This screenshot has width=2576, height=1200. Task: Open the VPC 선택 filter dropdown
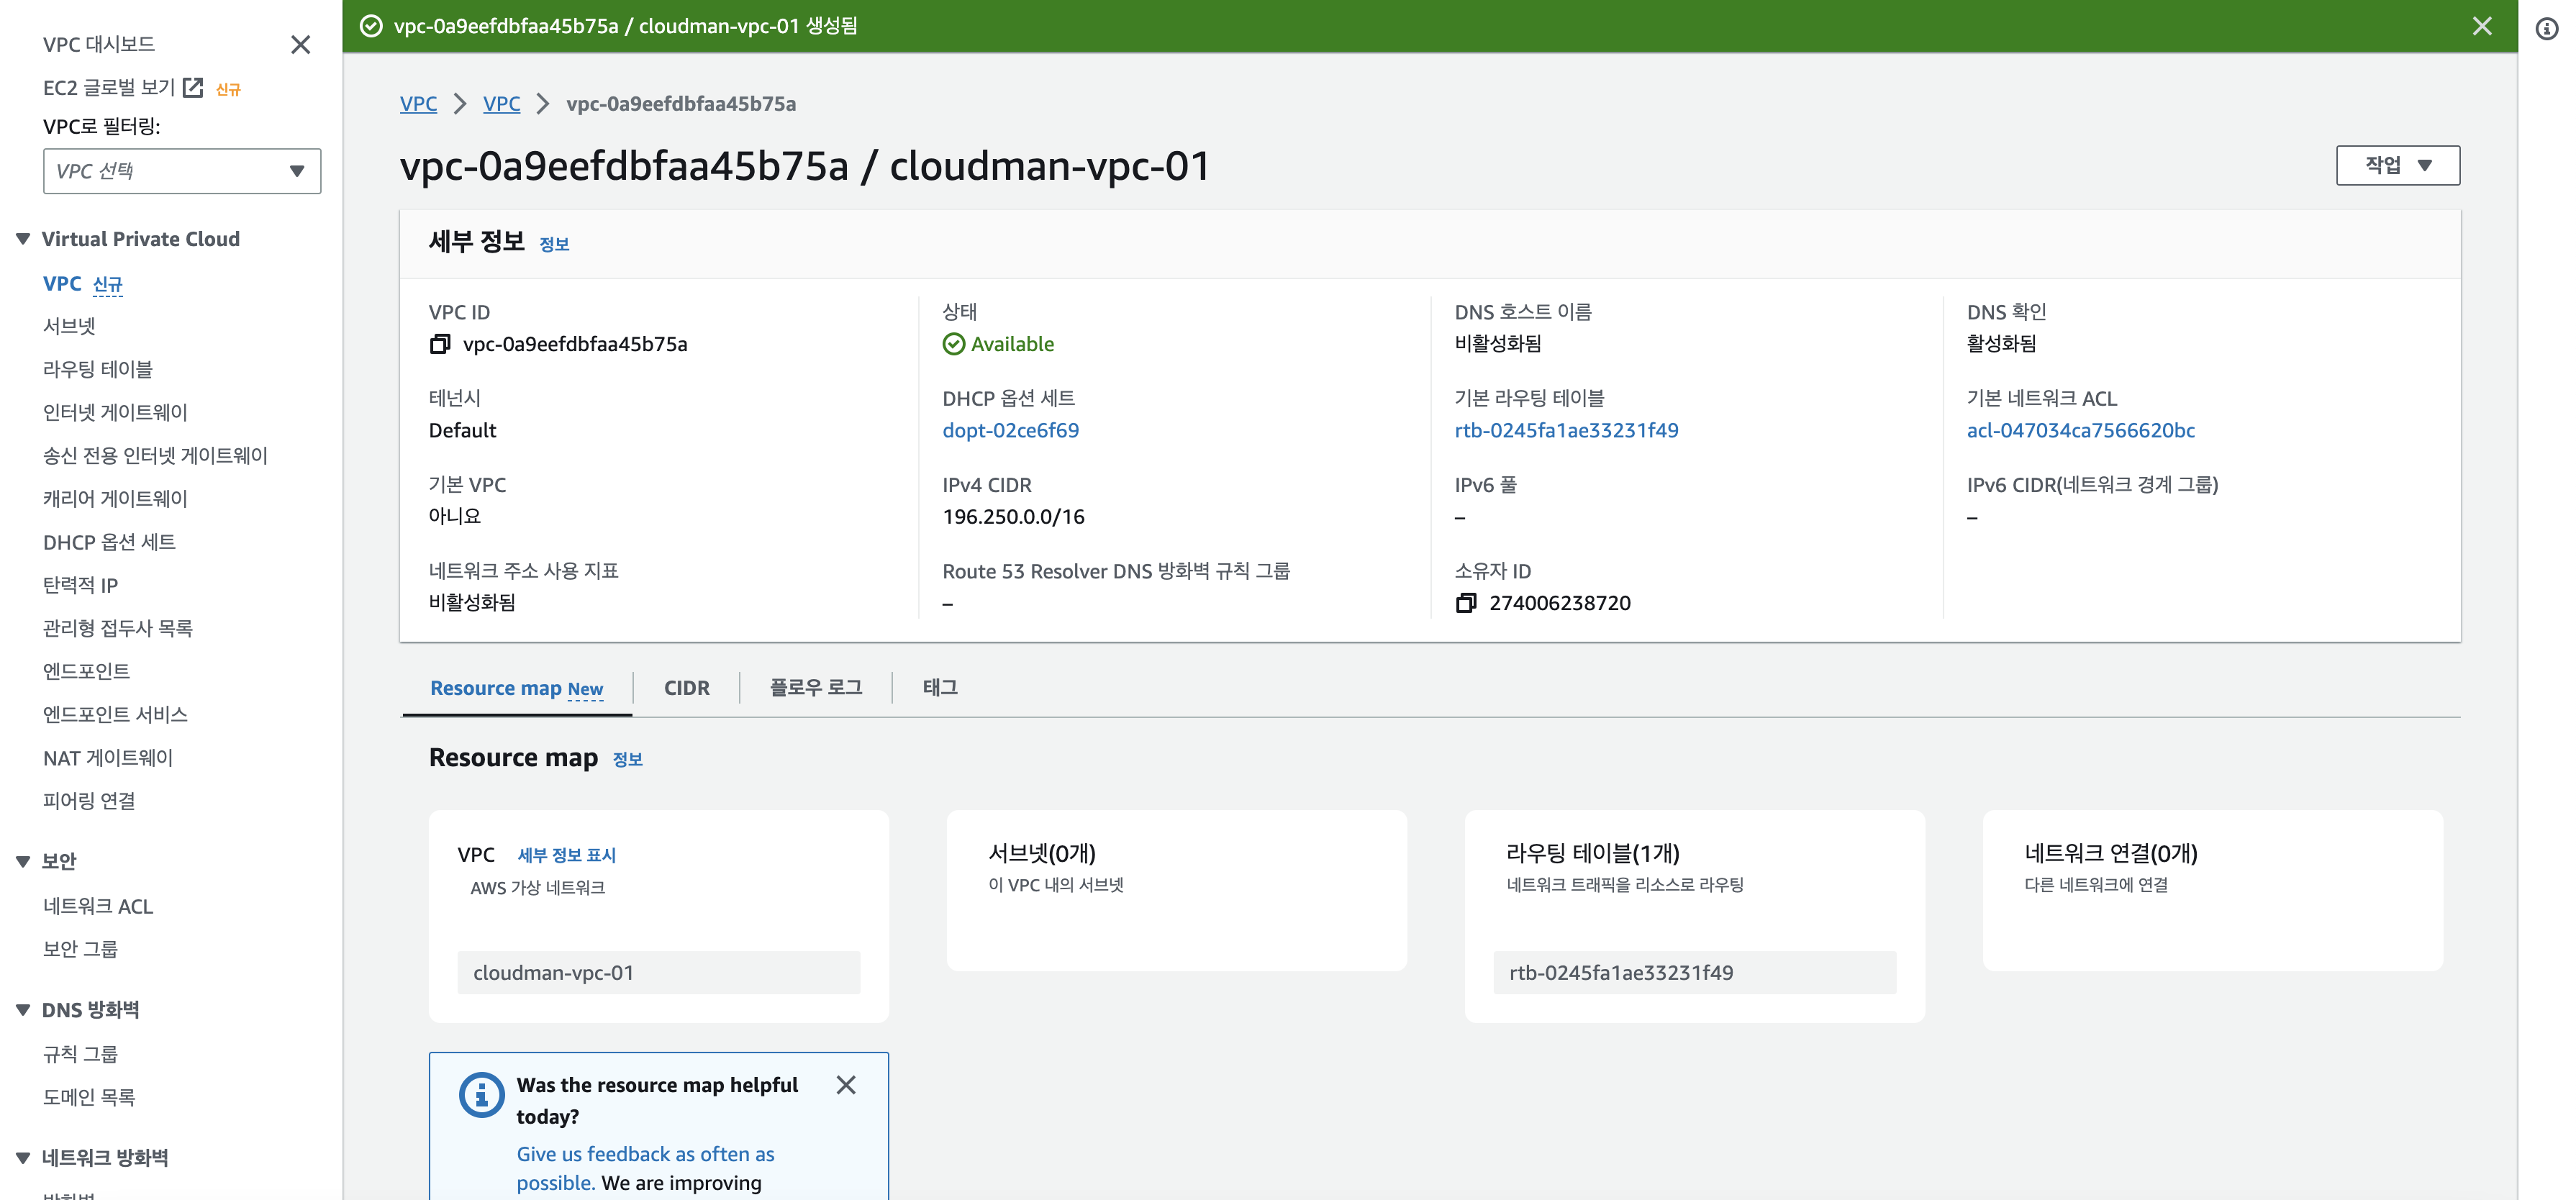(x=182, y=171)
